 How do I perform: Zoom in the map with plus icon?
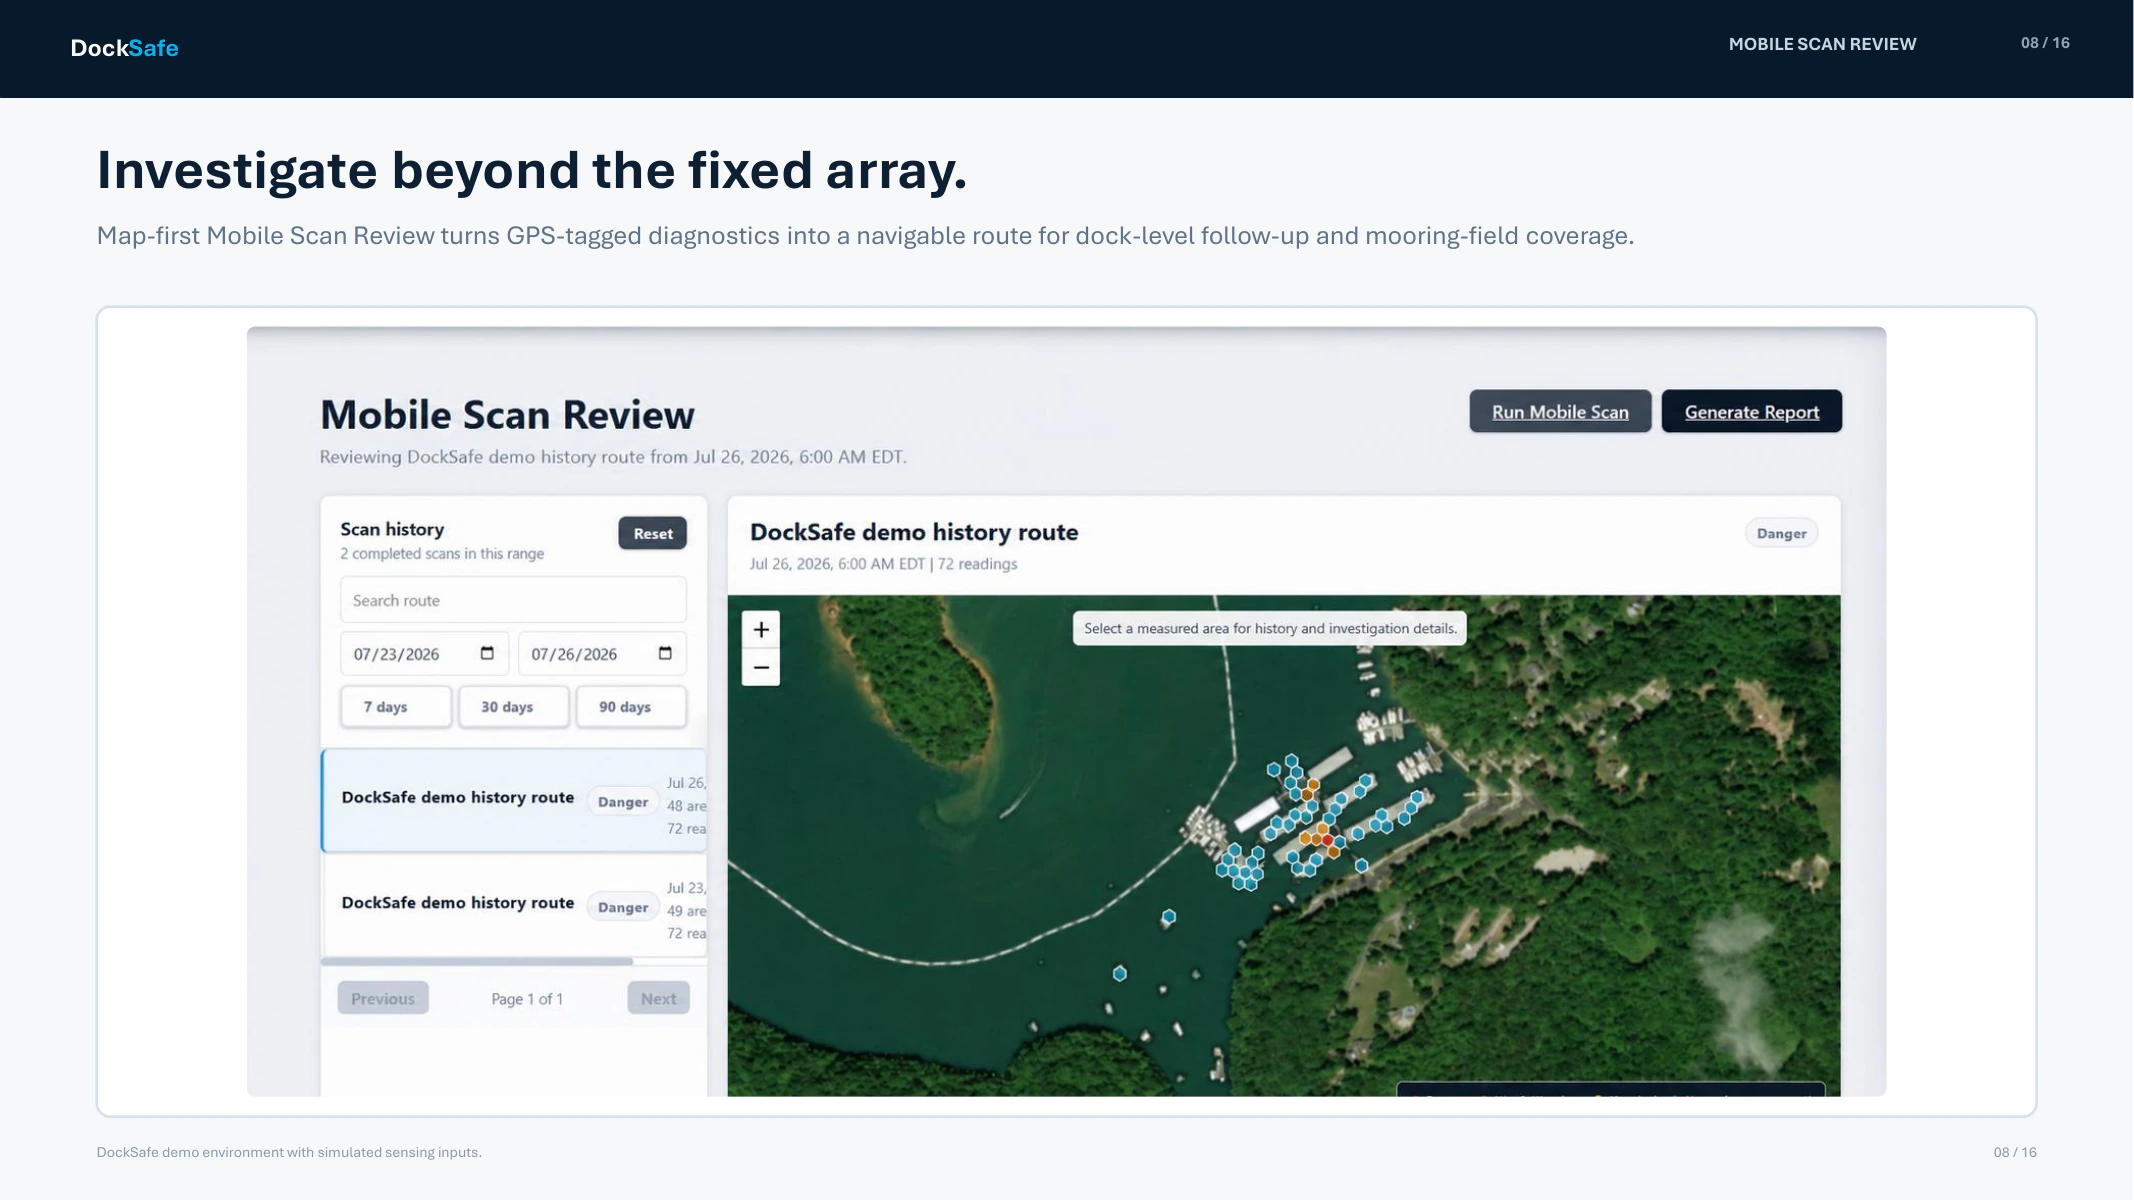761,629
